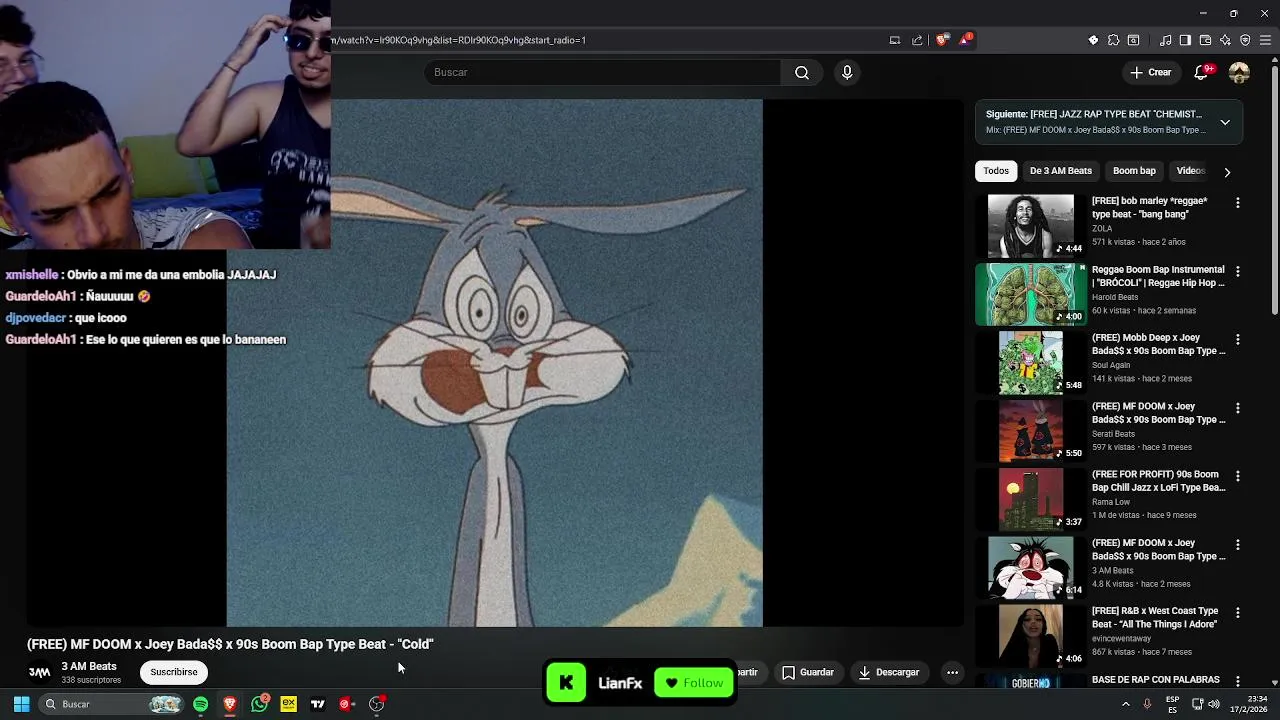The width and height of the screenshot is (1280, 720).
Task: Select the Videos filter chip
Action: (1190, 171)
